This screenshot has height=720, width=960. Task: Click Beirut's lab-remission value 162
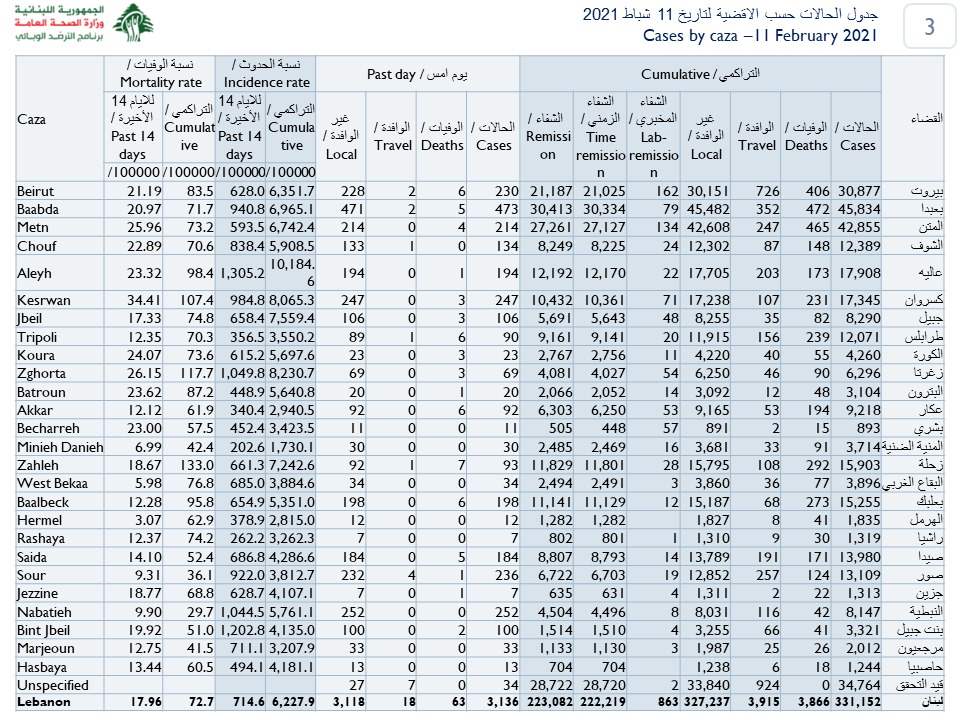pos(667,191)
